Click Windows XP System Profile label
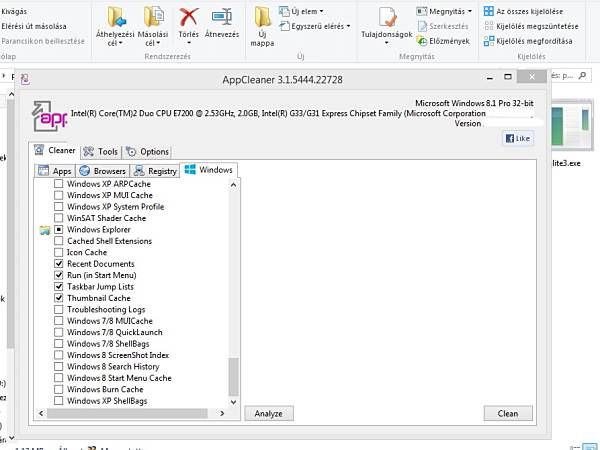This screenshot has height=450, width=600. coord(116,207)
